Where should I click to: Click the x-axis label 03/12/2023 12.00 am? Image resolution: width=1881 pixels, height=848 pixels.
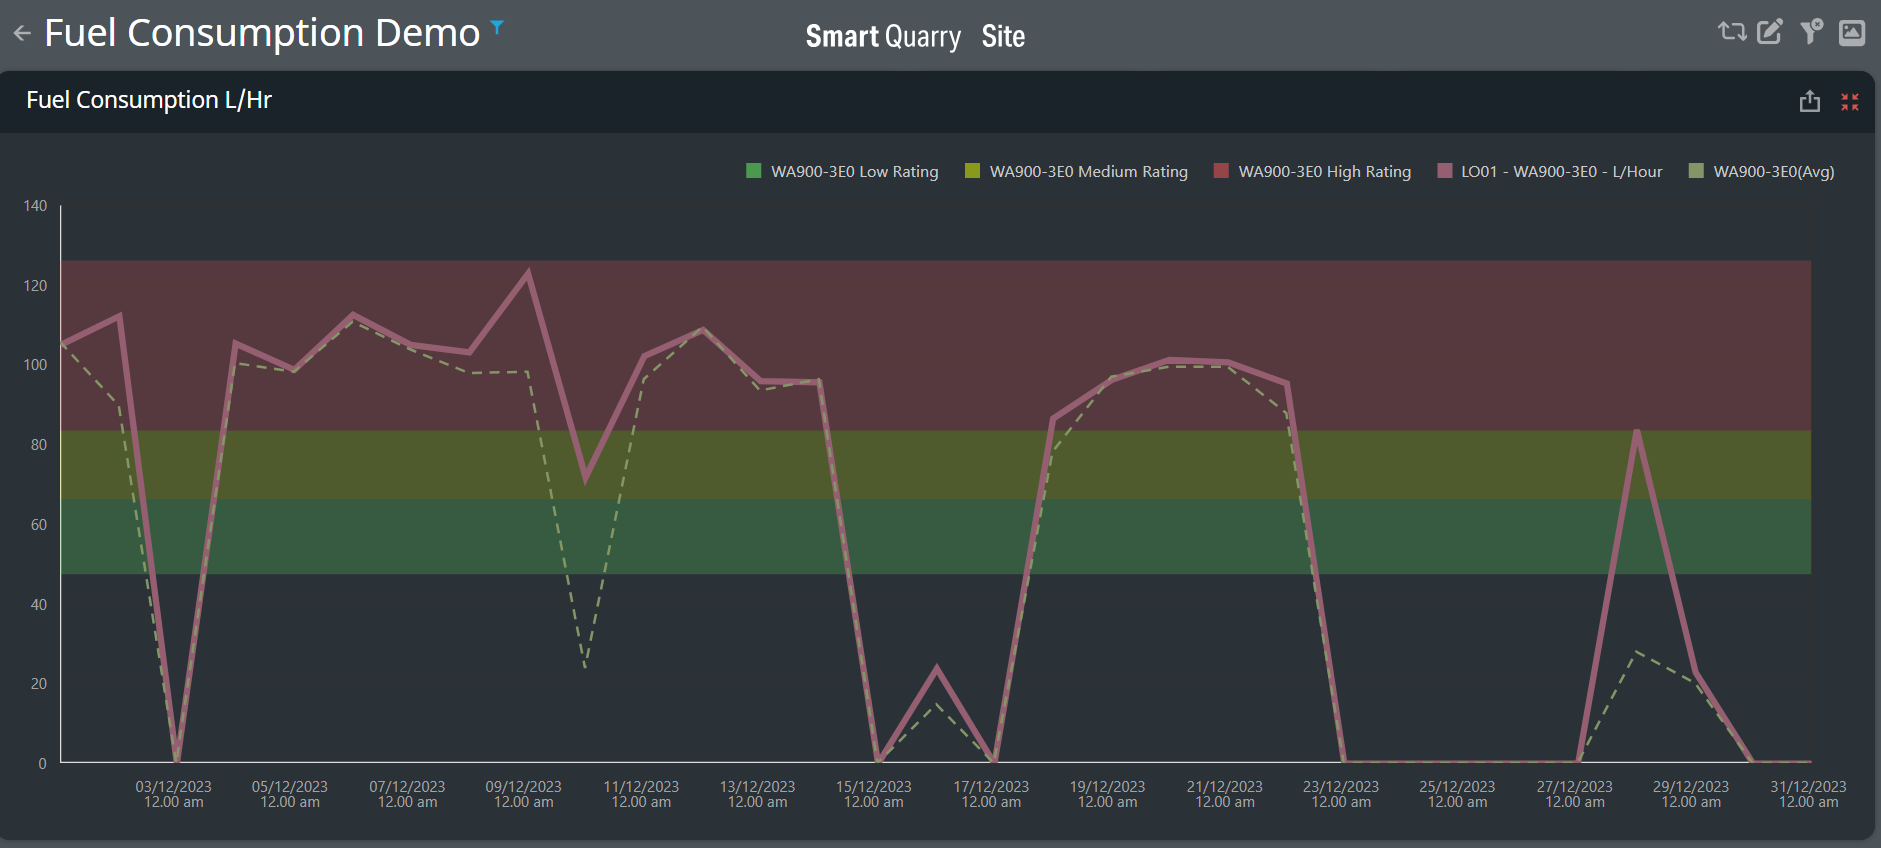pyautogui.click(x=174, y=794)
